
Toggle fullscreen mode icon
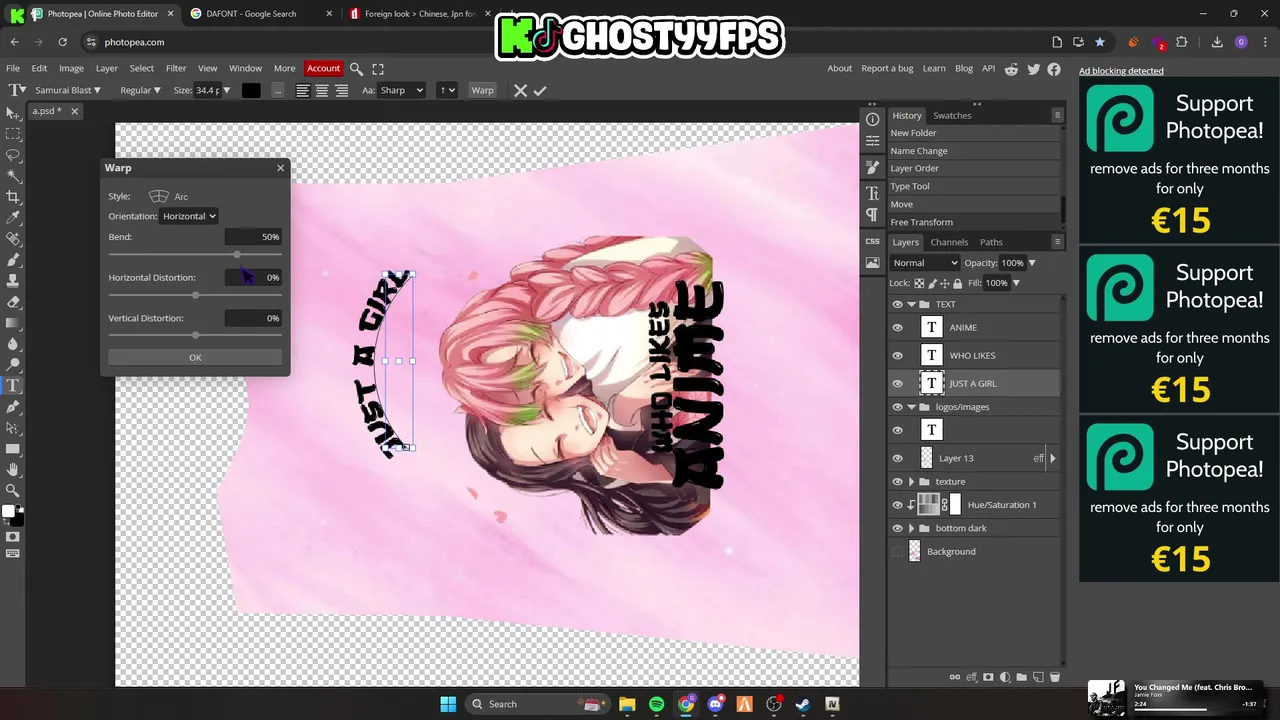click(x=378, y=69)
